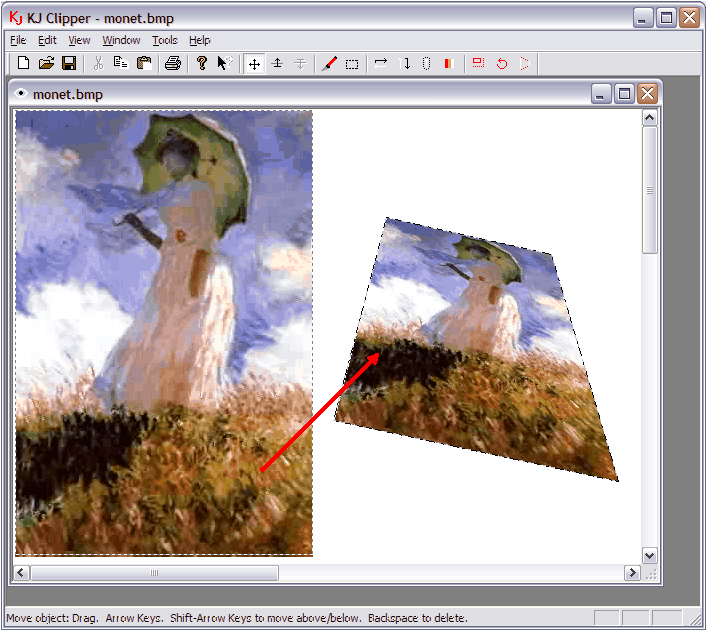
Task: Copy selection using the copy icon
Action: click(x=121, y=63)
